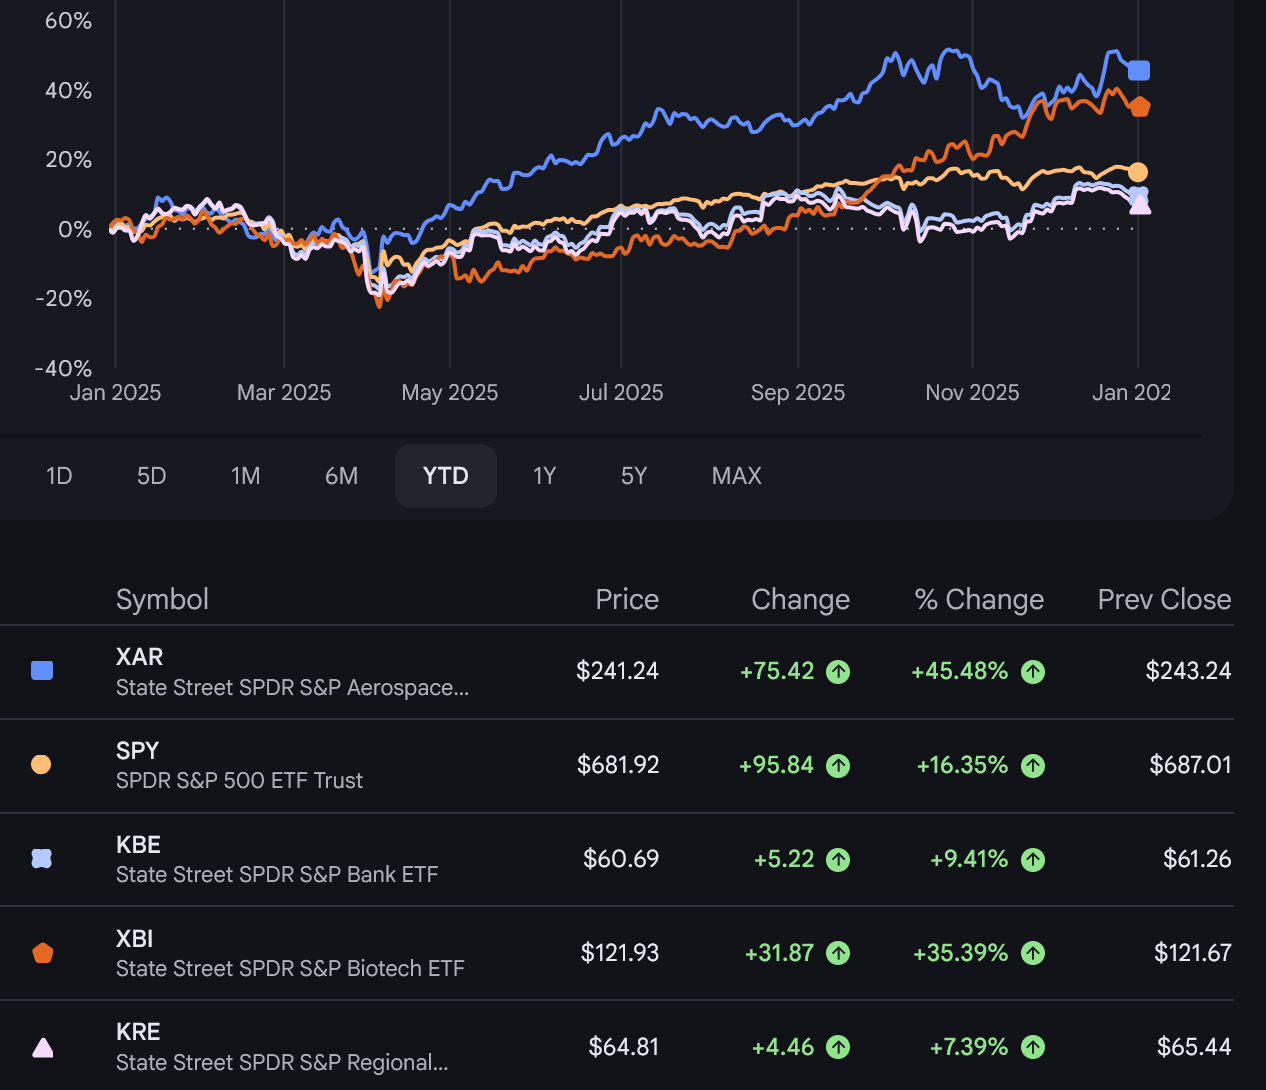Sort table by % Change column header
The image size is (1266, 1090).
[x=978, y=599]
